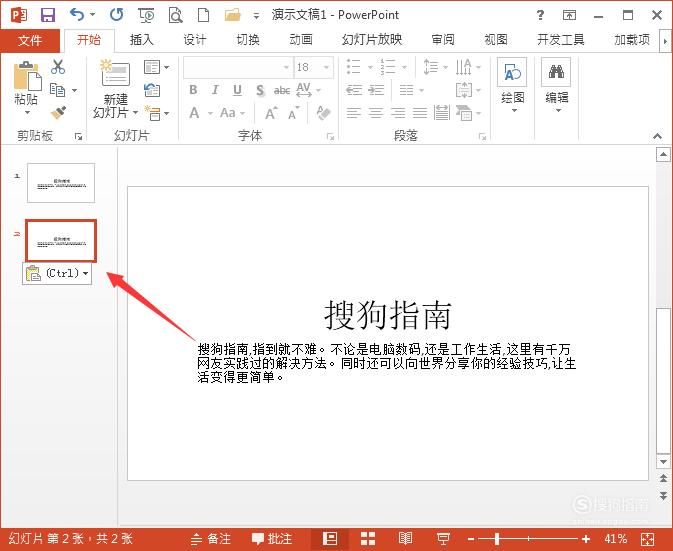673x551 pixels.
Task: Click the Redo/Repeat icon
Action: [117, 15]
